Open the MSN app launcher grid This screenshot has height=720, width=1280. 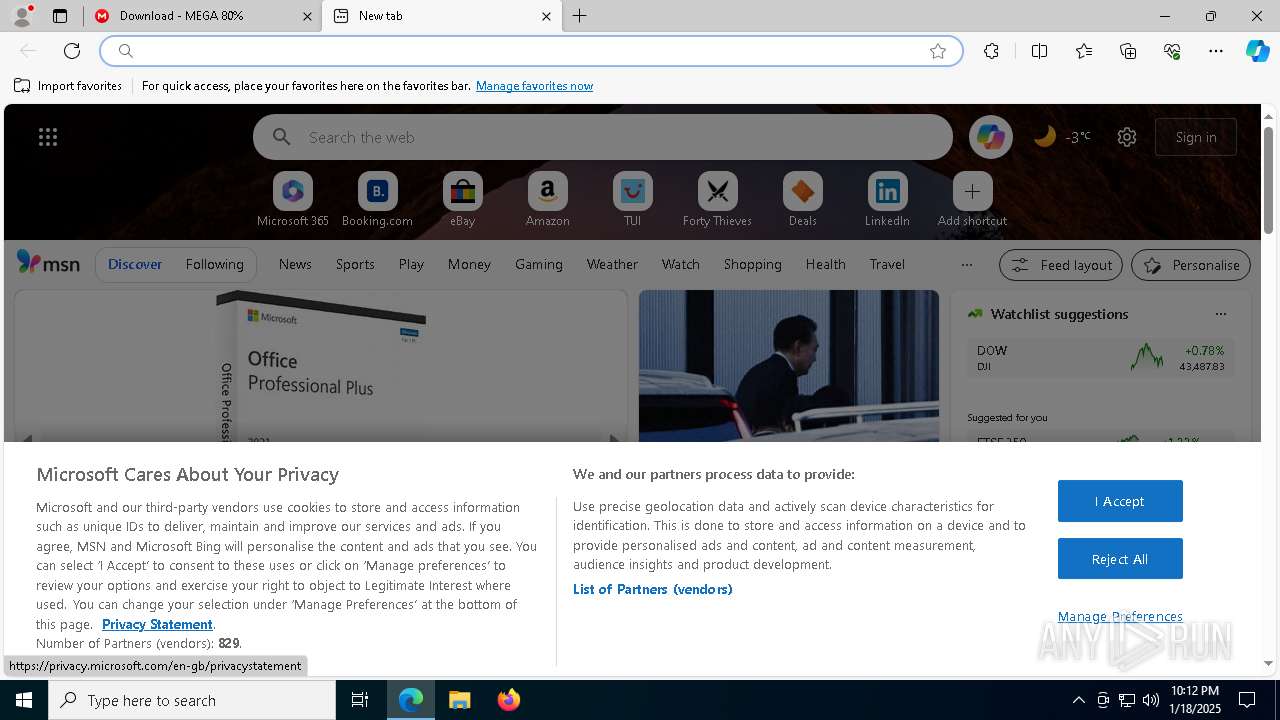pyautogui.click(x=48, y=137)
